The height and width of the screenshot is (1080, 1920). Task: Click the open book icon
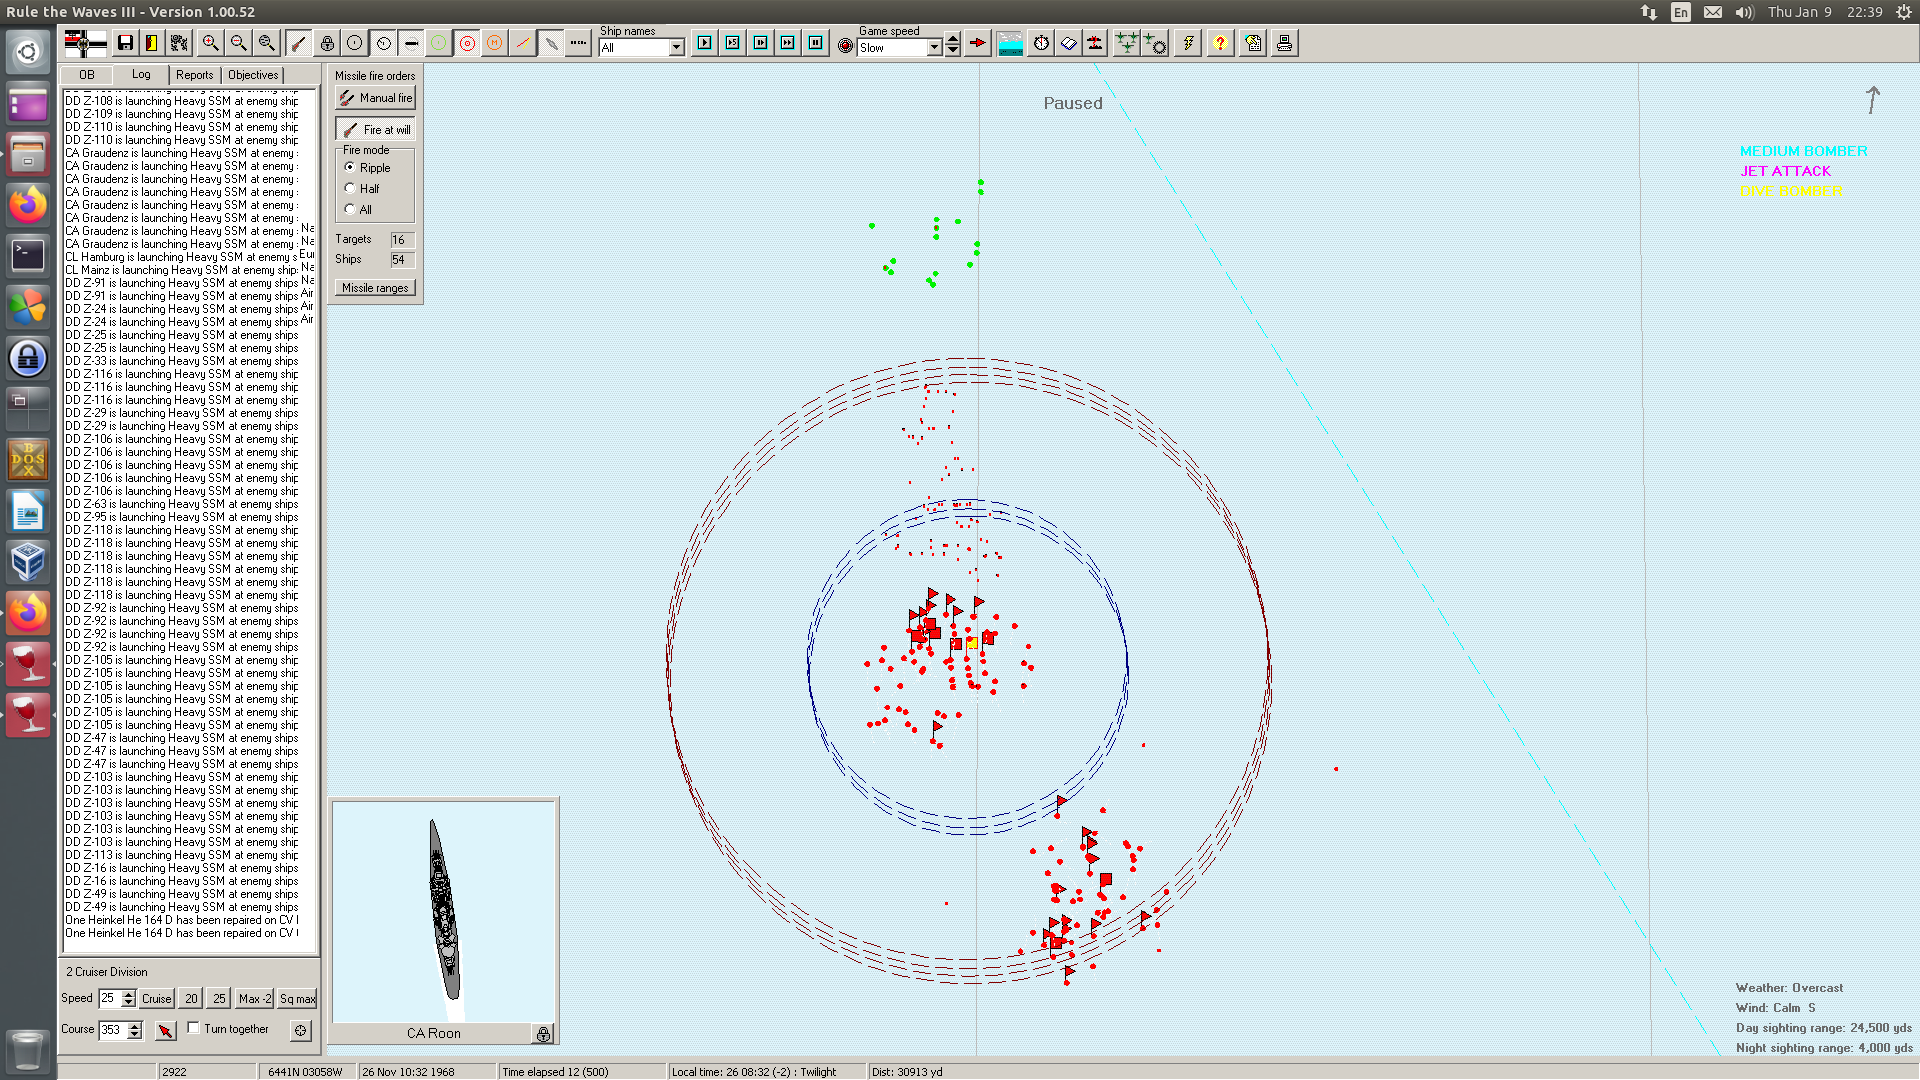coord(1069,43)
